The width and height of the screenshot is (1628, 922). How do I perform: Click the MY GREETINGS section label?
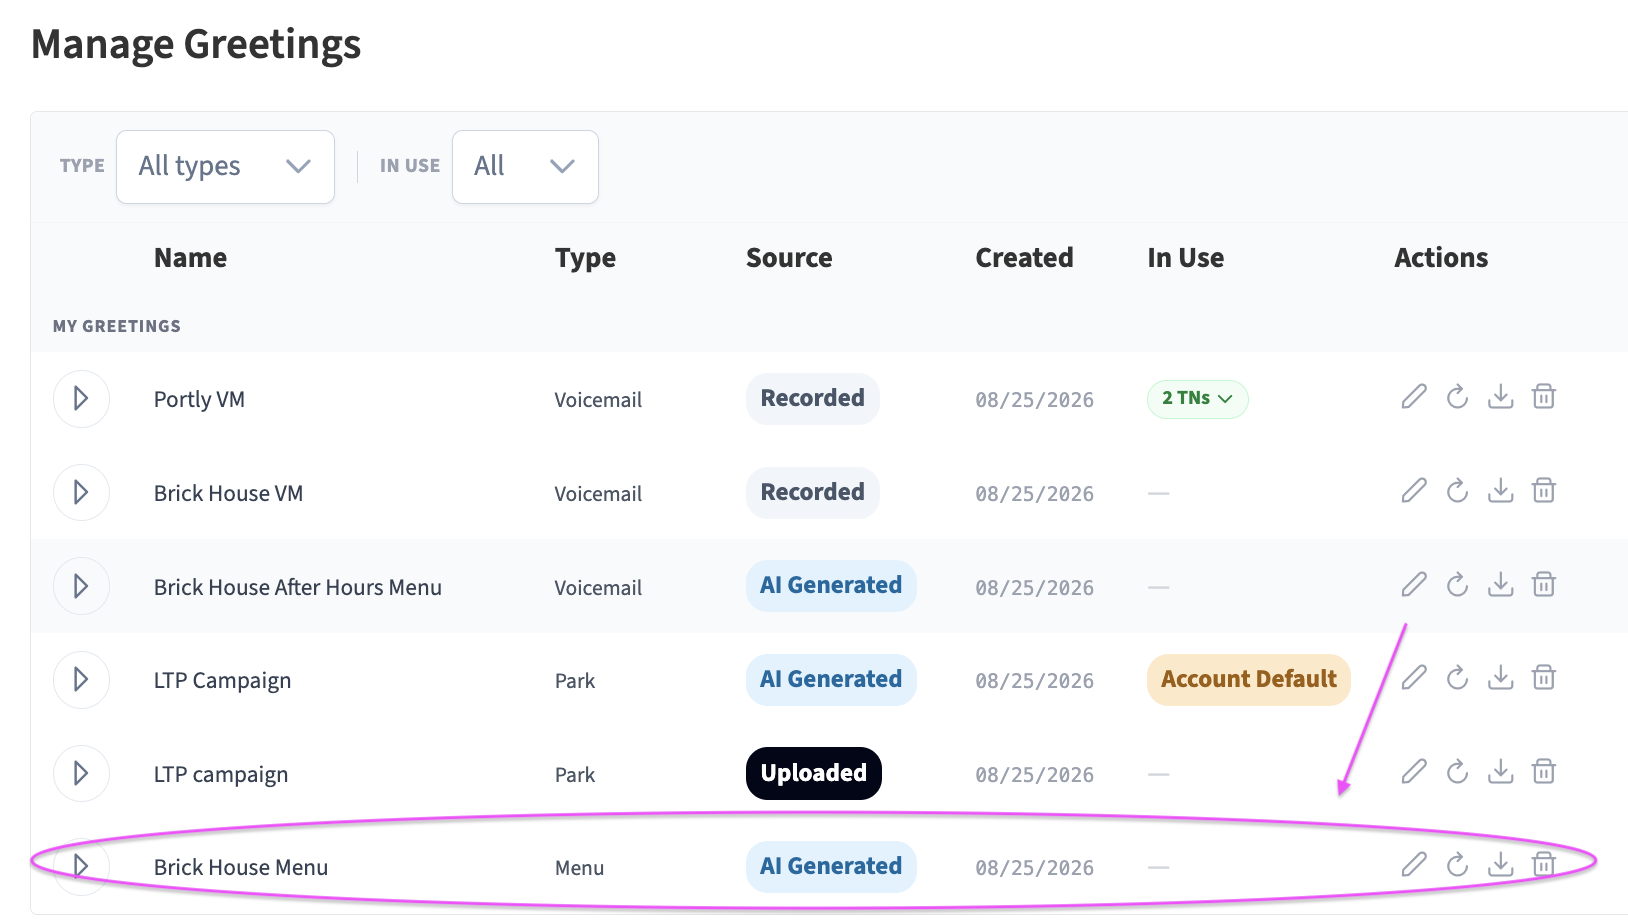117,326
